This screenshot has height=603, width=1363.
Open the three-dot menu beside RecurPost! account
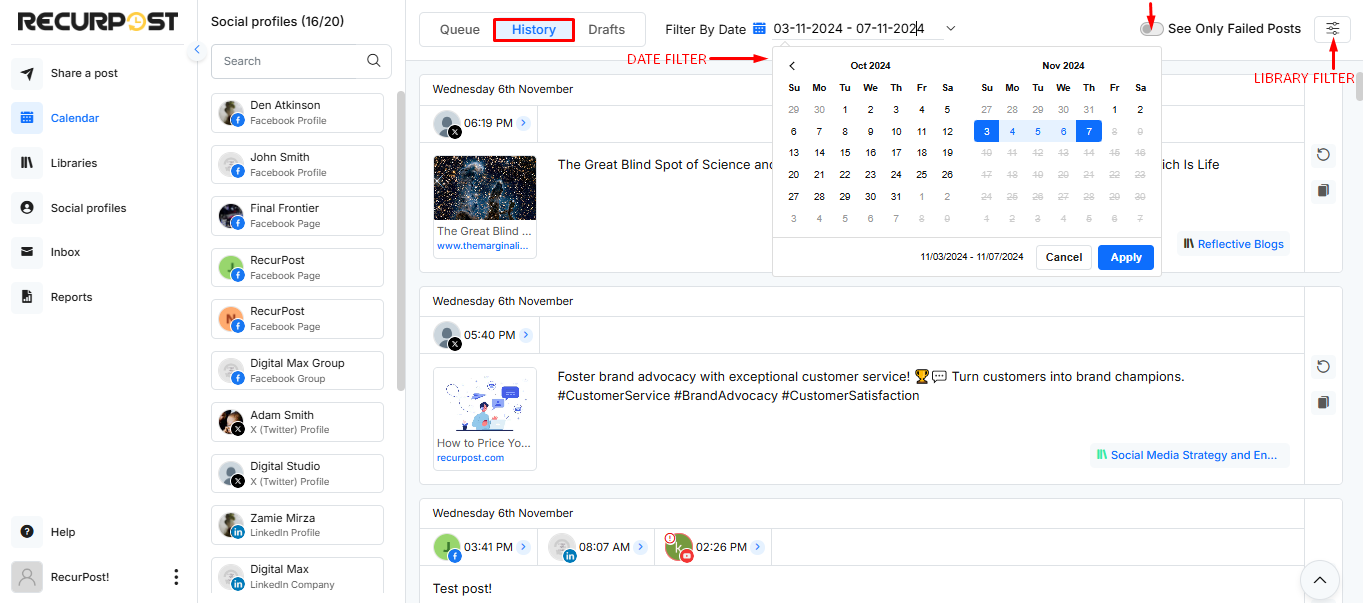point(176,577)
